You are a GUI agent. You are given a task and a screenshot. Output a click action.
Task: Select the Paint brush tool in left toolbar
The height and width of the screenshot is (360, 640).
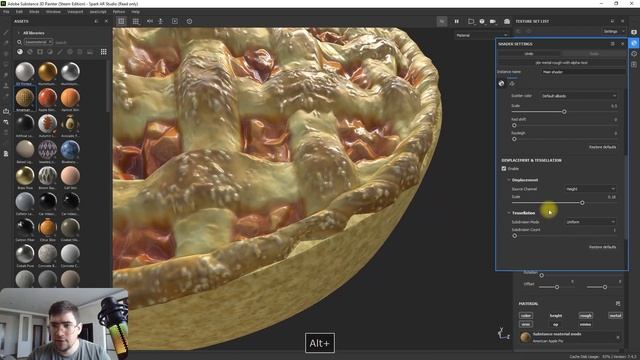click(x=6, y=32)
